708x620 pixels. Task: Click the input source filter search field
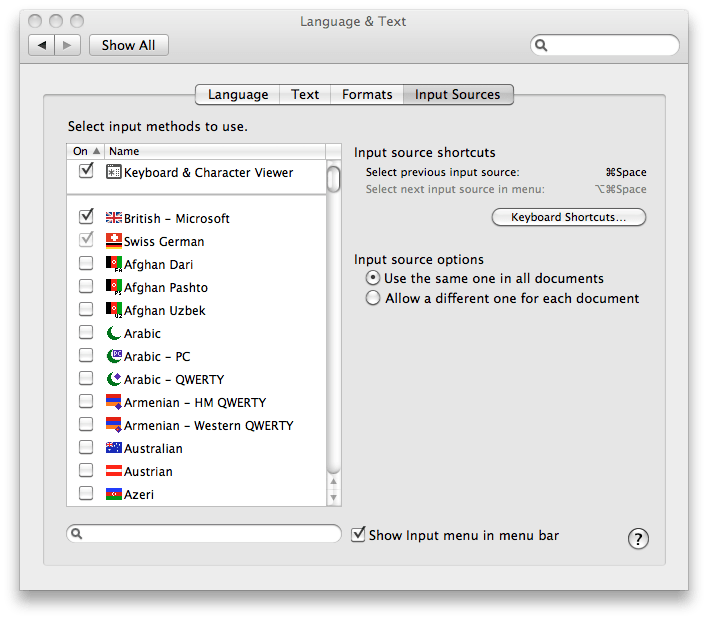(x=204, y=534)
